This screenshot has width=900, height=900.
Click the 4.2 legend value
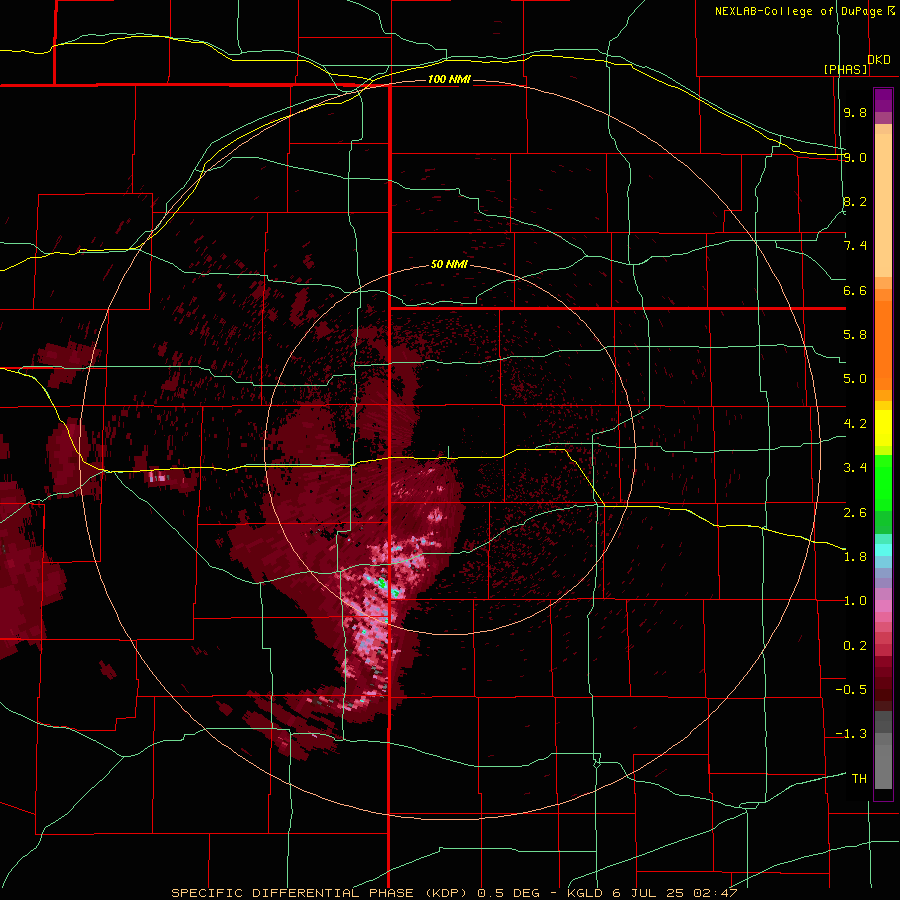855,424
